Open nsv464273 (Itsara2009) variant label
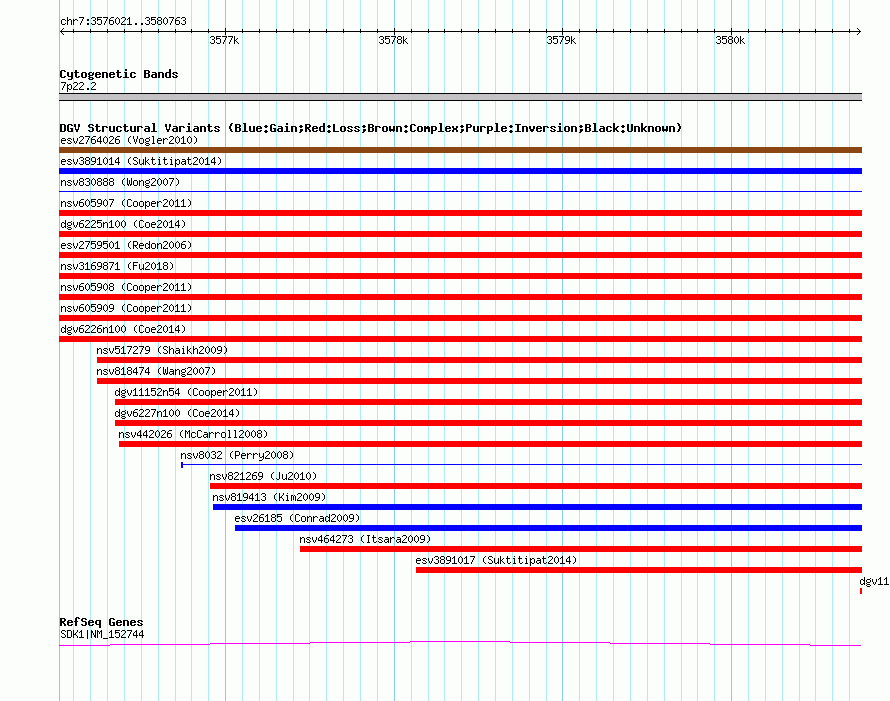890x701 pixels. click(365, 539)
